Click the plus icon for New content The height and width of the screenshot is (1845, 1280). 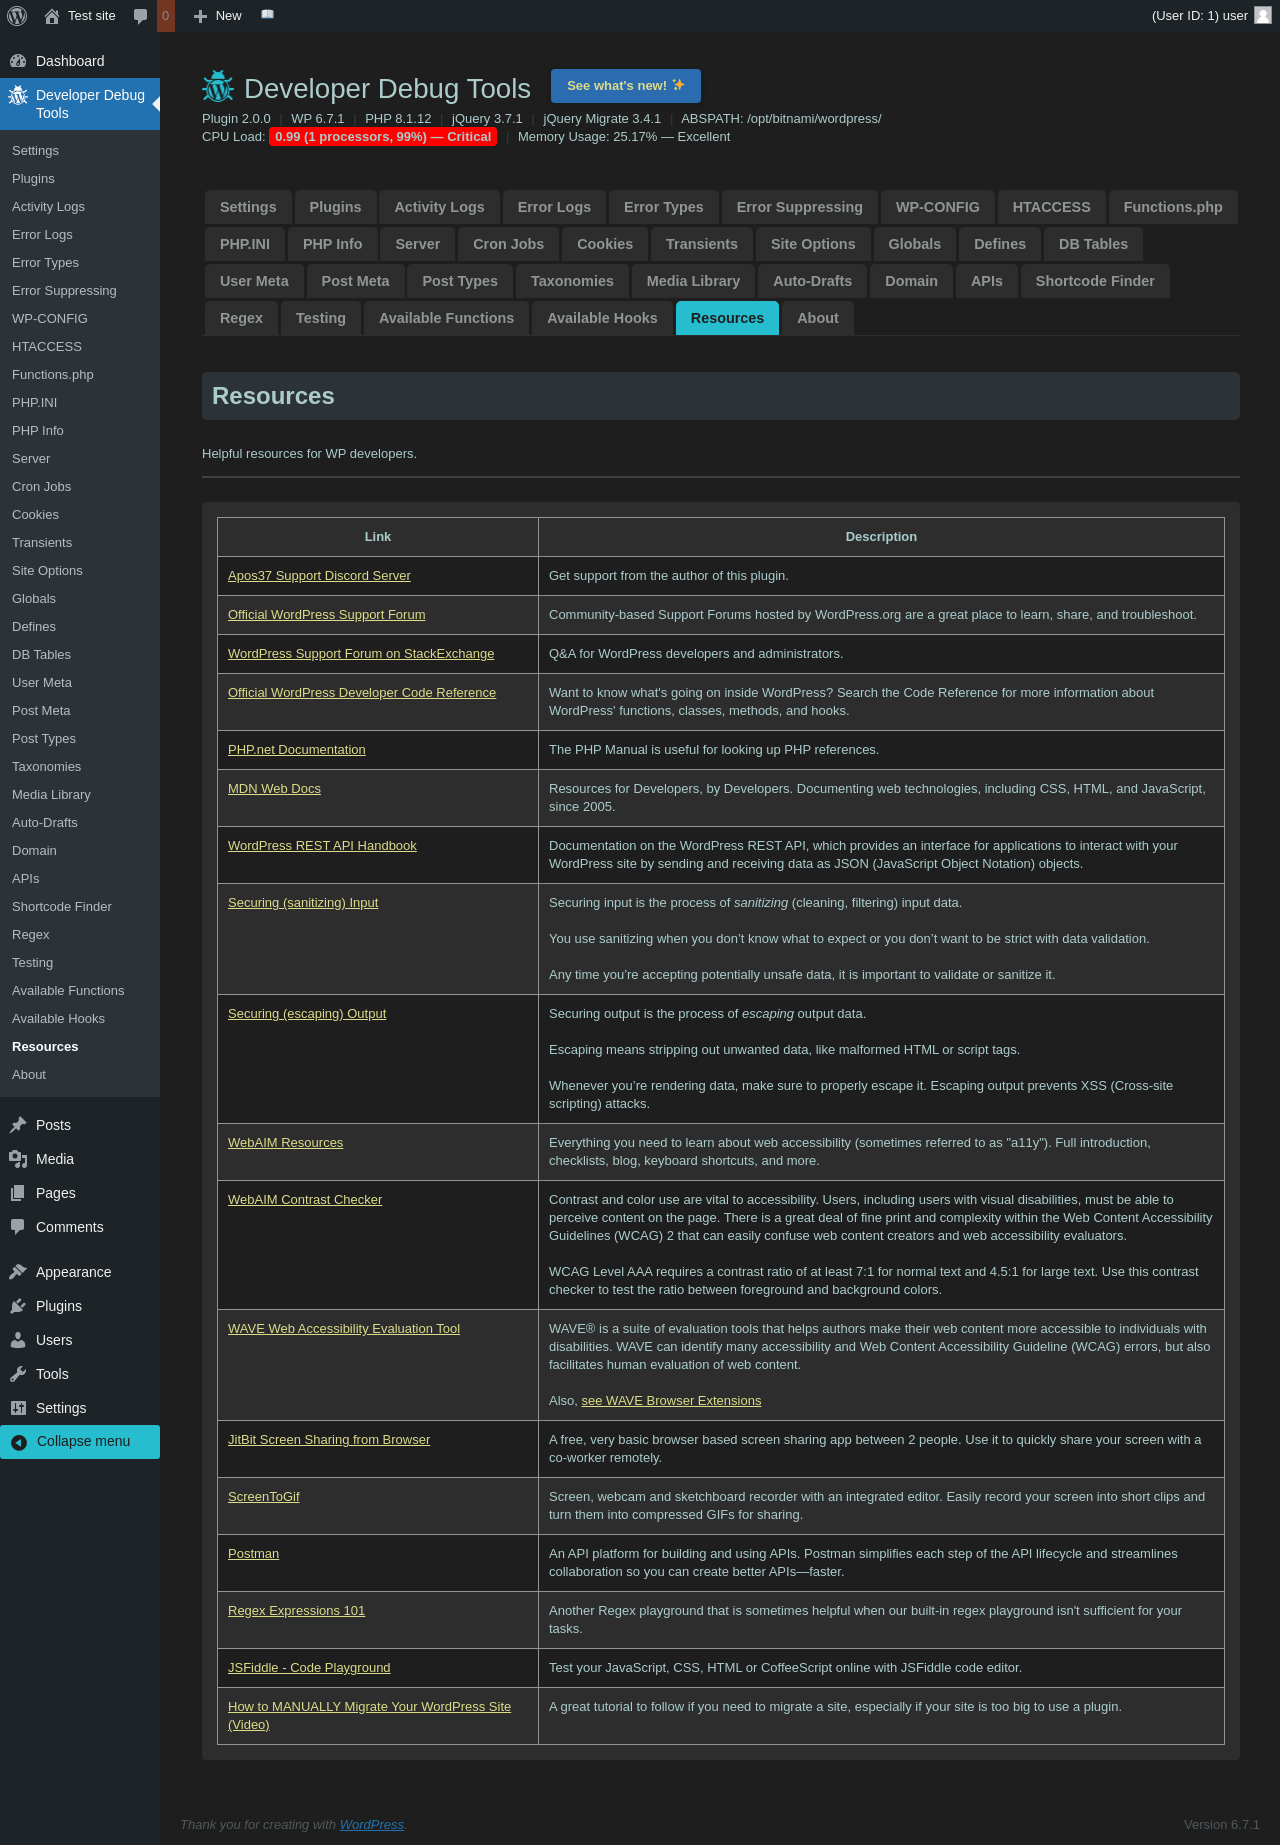200,16
